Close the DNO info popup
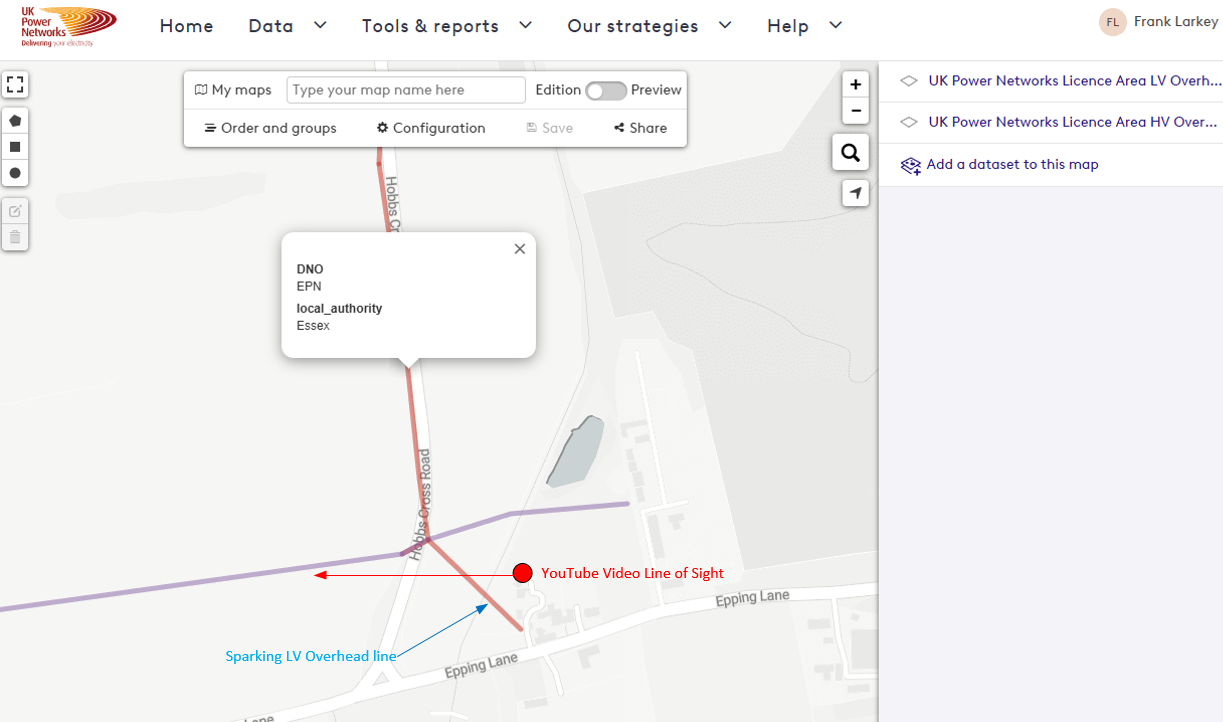The height and width of the screenshot is (722, 1223). click(x=520, y=249)
